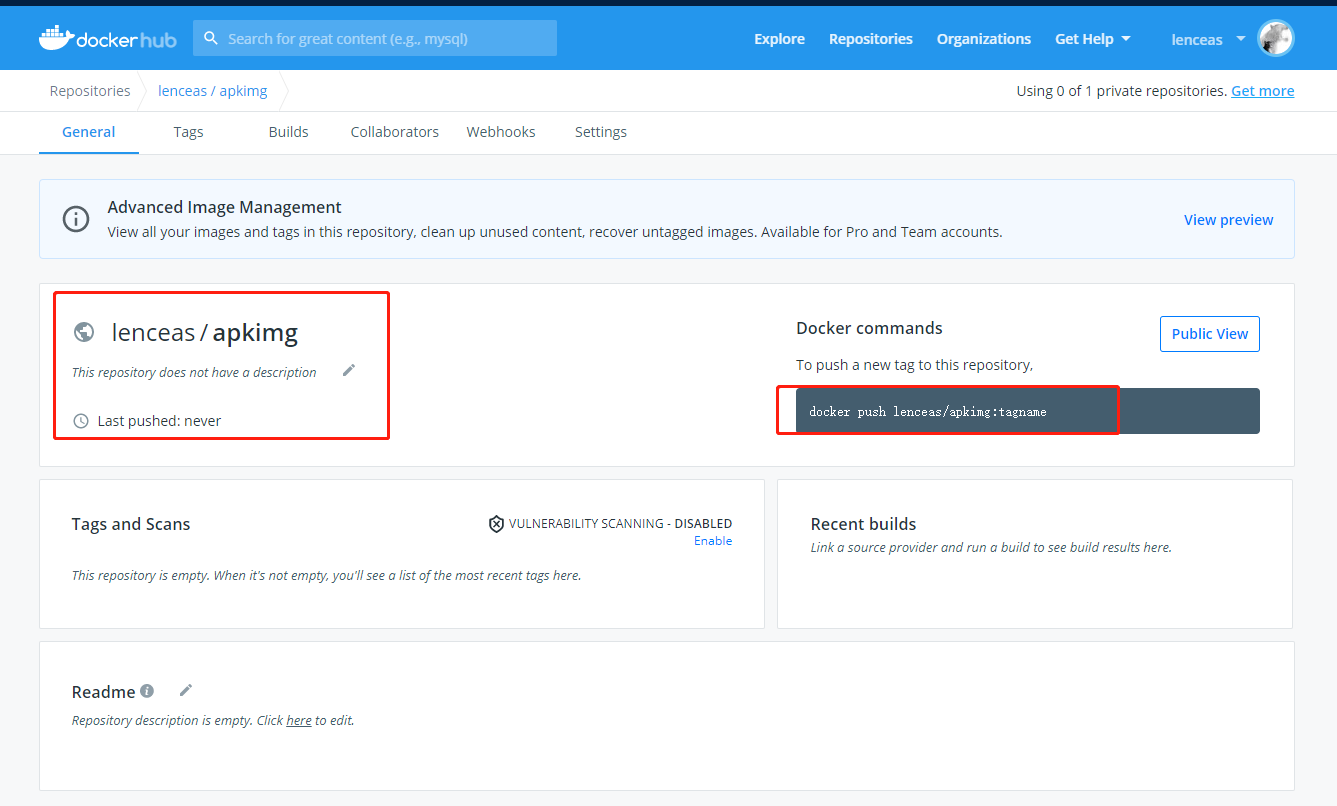Viewport: 1337px width, 806px height.
Task: Open the Webhooks tab
Action: click(x=500, y=132)
